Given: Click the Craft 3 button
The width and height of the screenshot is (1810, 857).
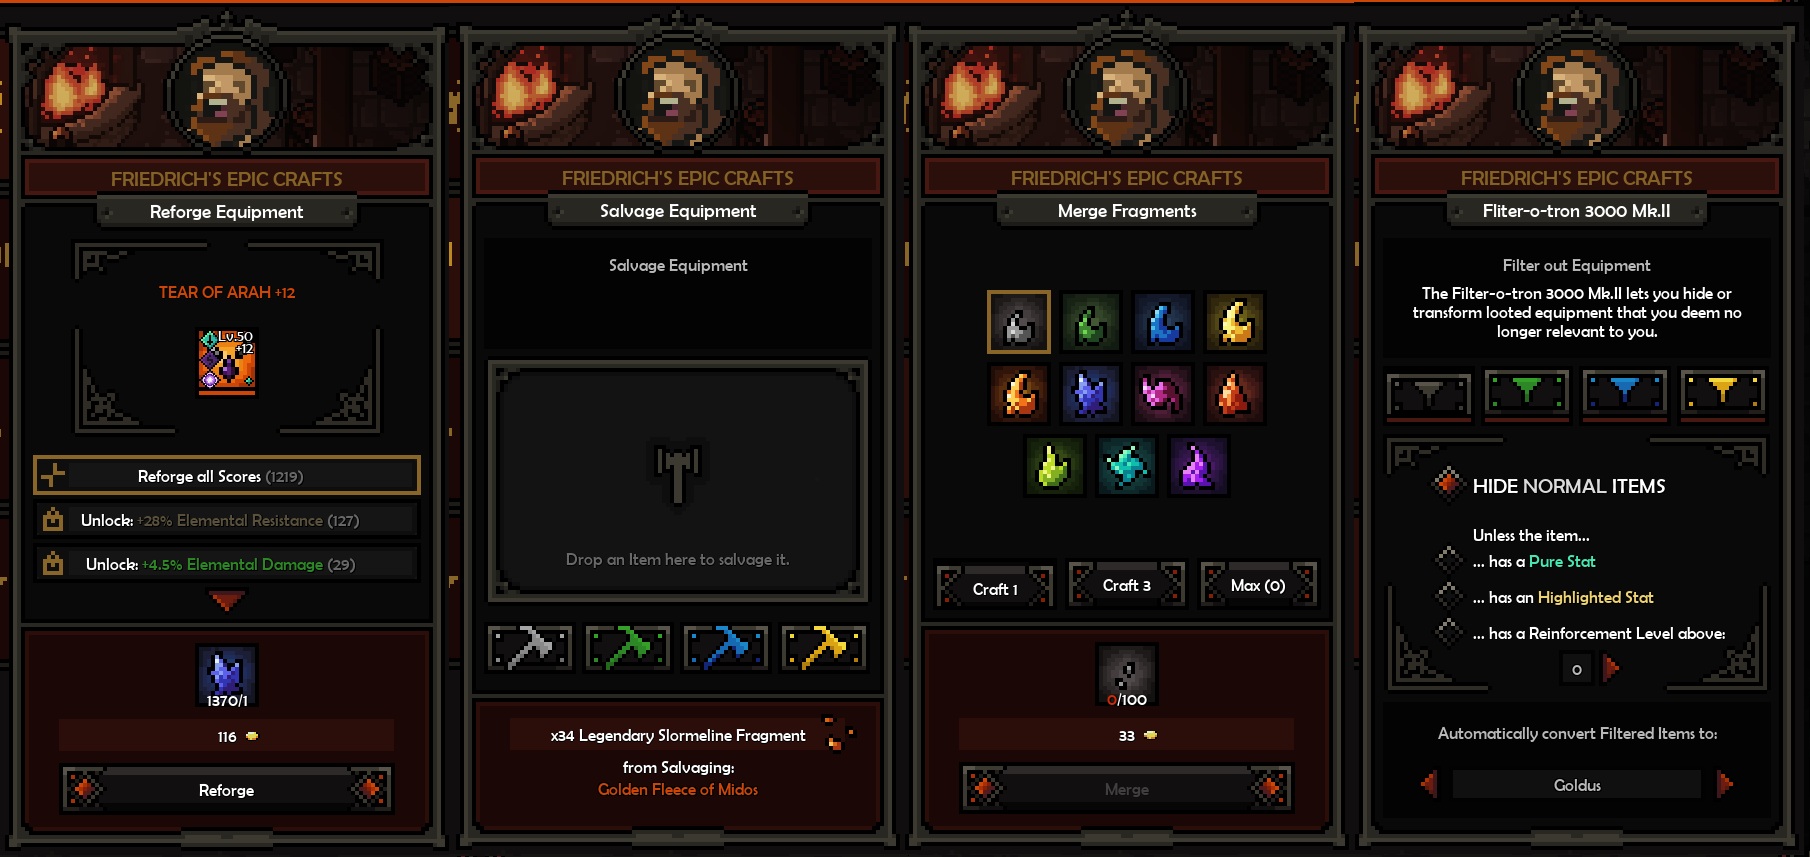Looking at the screenshot, I should pos(1127,585).
